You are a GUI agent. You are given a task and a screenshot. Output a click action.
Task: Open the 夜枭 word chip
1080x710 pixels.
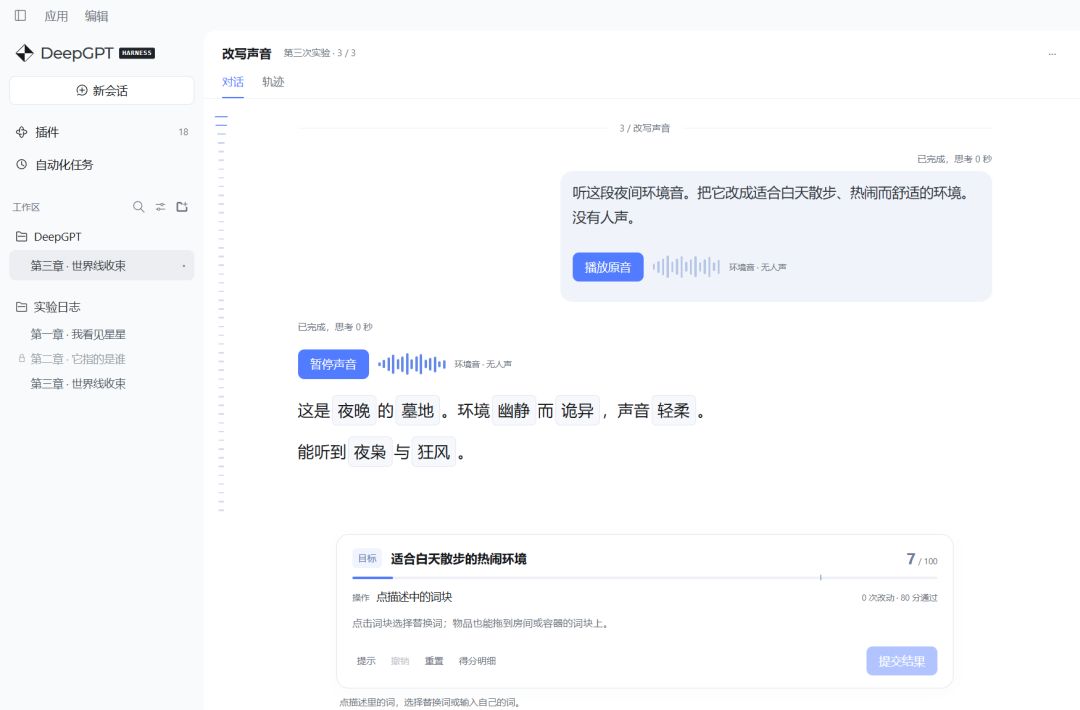coord(370,452)
